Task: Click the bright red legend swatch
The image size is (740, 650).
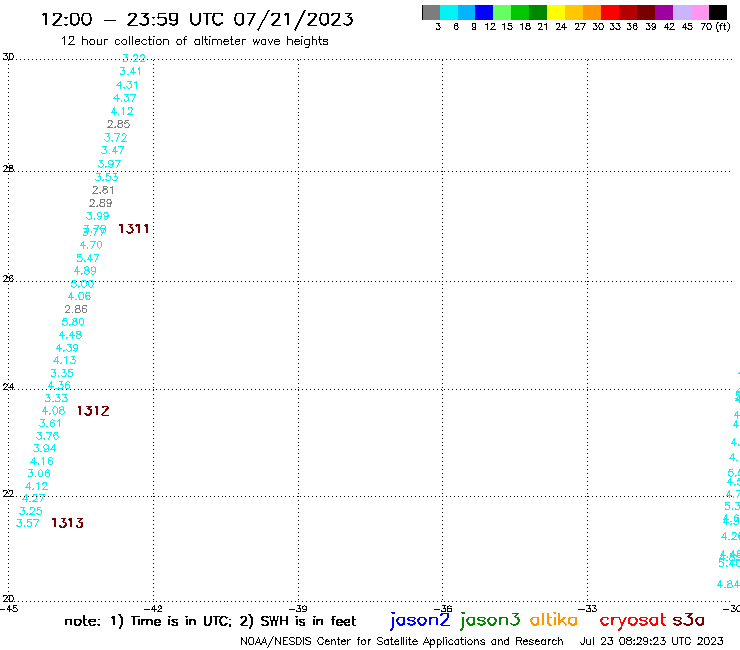Action: pyautogui.click(x=609, y=12)
